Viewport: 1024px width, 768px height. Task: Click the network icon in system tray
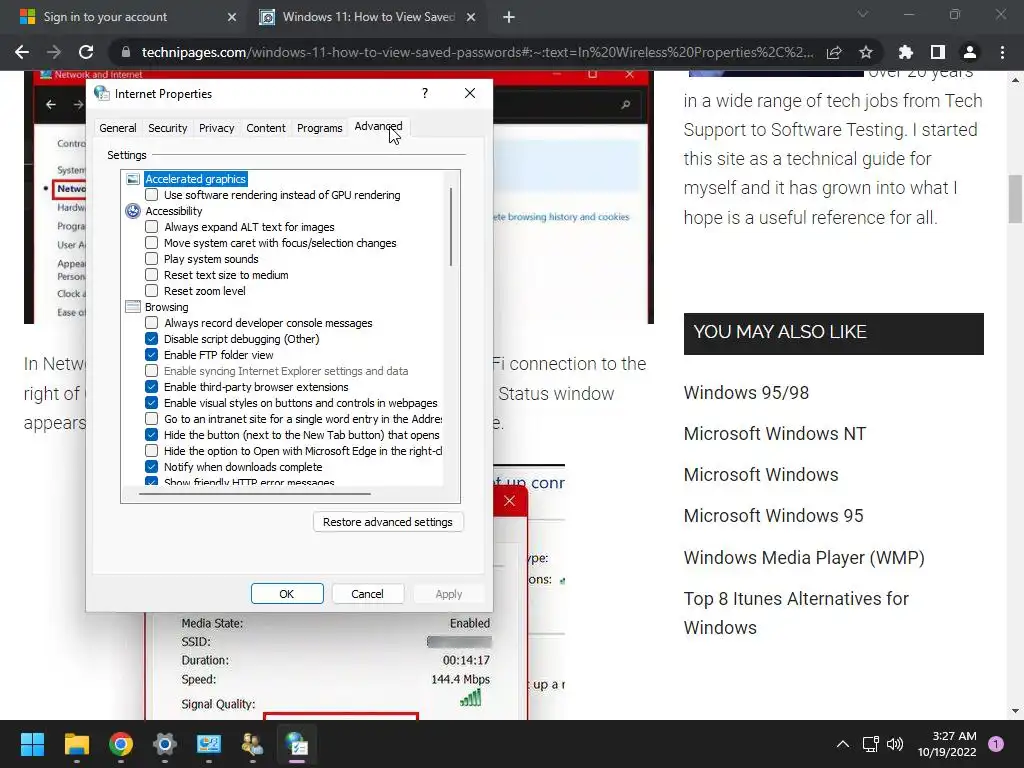[871, 744]
